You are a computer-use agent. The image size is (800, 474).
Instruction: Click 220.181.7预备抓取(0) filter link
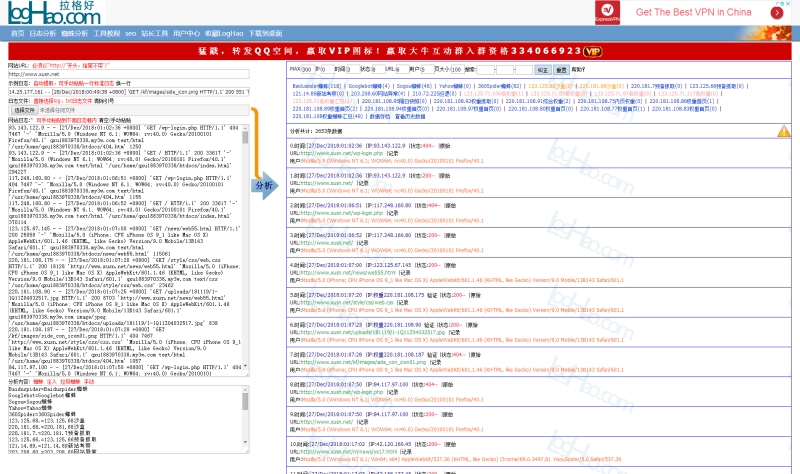(656, 86)
